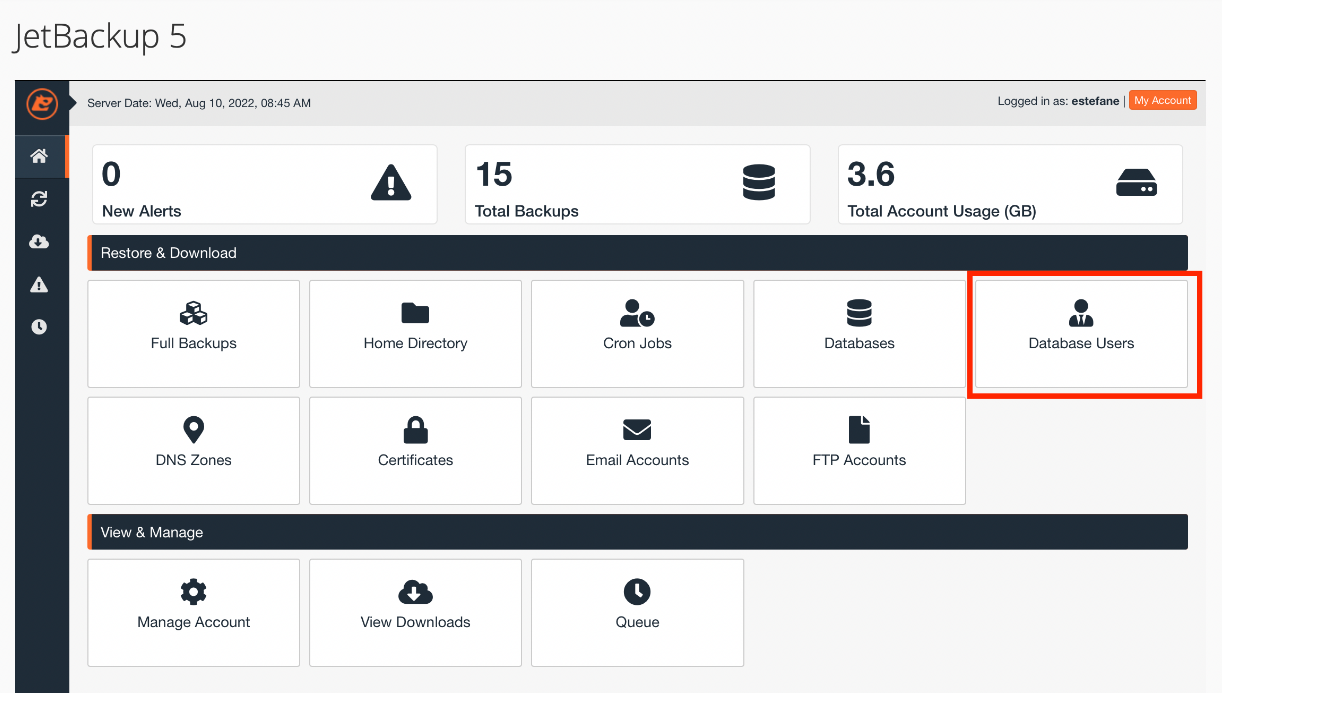Click the Total Backups summary card

pos(638,184)
